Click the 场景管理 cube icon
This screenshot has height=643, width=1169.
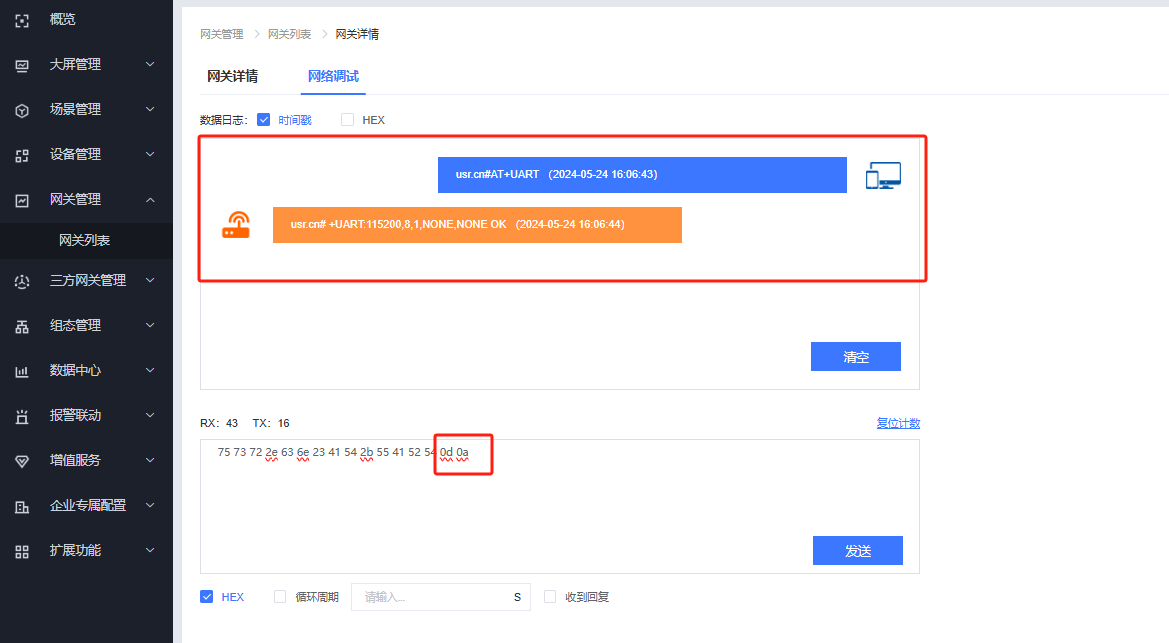pos(22,110)
